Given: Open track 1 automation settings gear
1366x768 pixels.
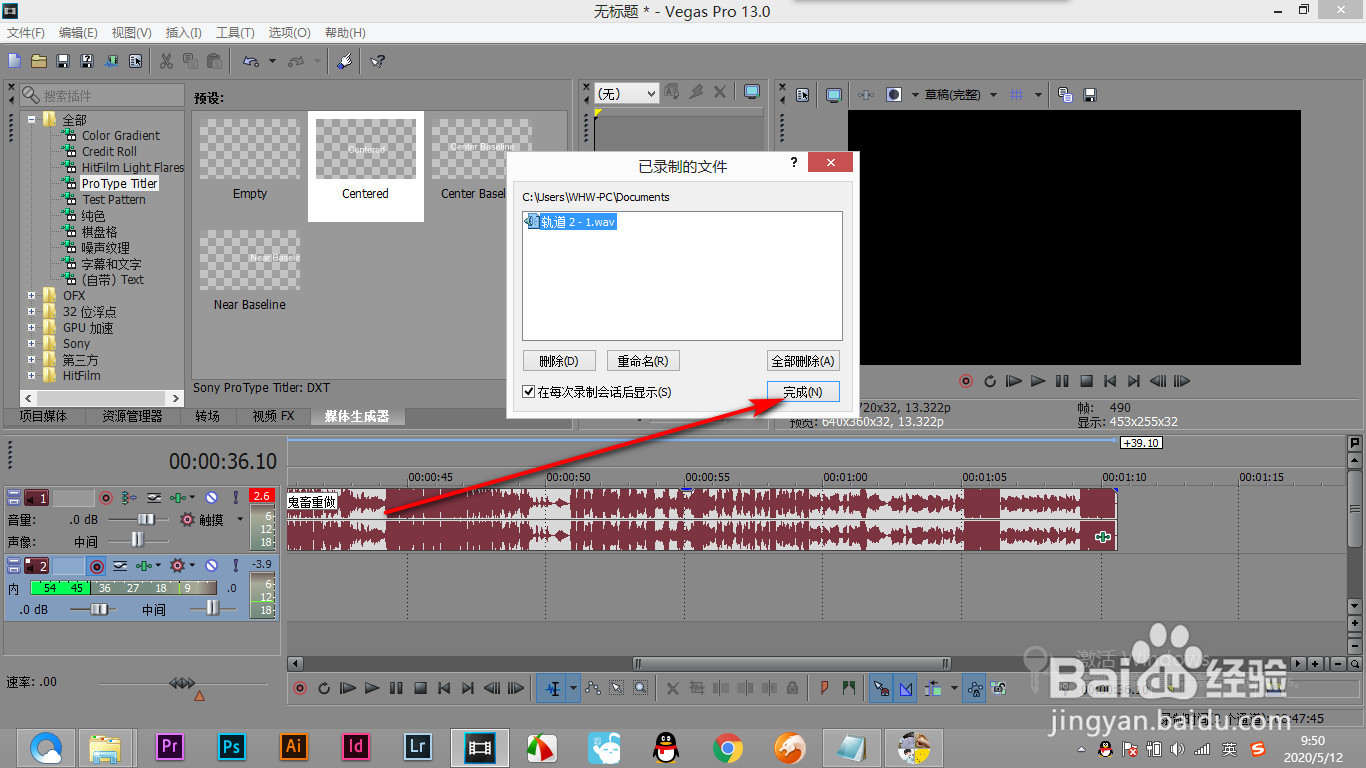Looking at the screenshot, I should click(x=187, y=520).
